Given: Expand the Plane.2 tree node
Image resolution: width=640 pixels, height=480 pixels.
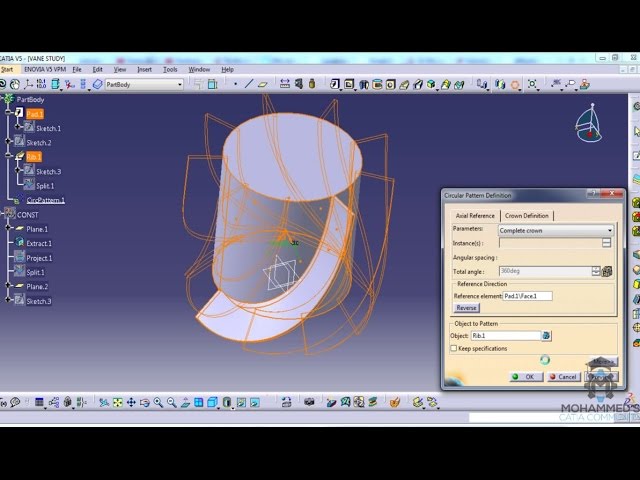Looking at the screenshot, I should point(8,285).
